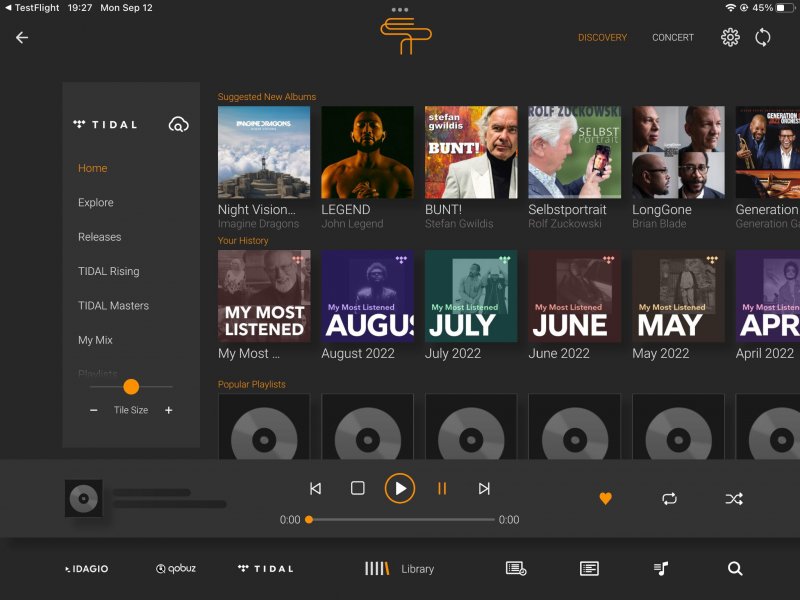Toggle repeat mode

pyautogui.click(x=669, y=498)
